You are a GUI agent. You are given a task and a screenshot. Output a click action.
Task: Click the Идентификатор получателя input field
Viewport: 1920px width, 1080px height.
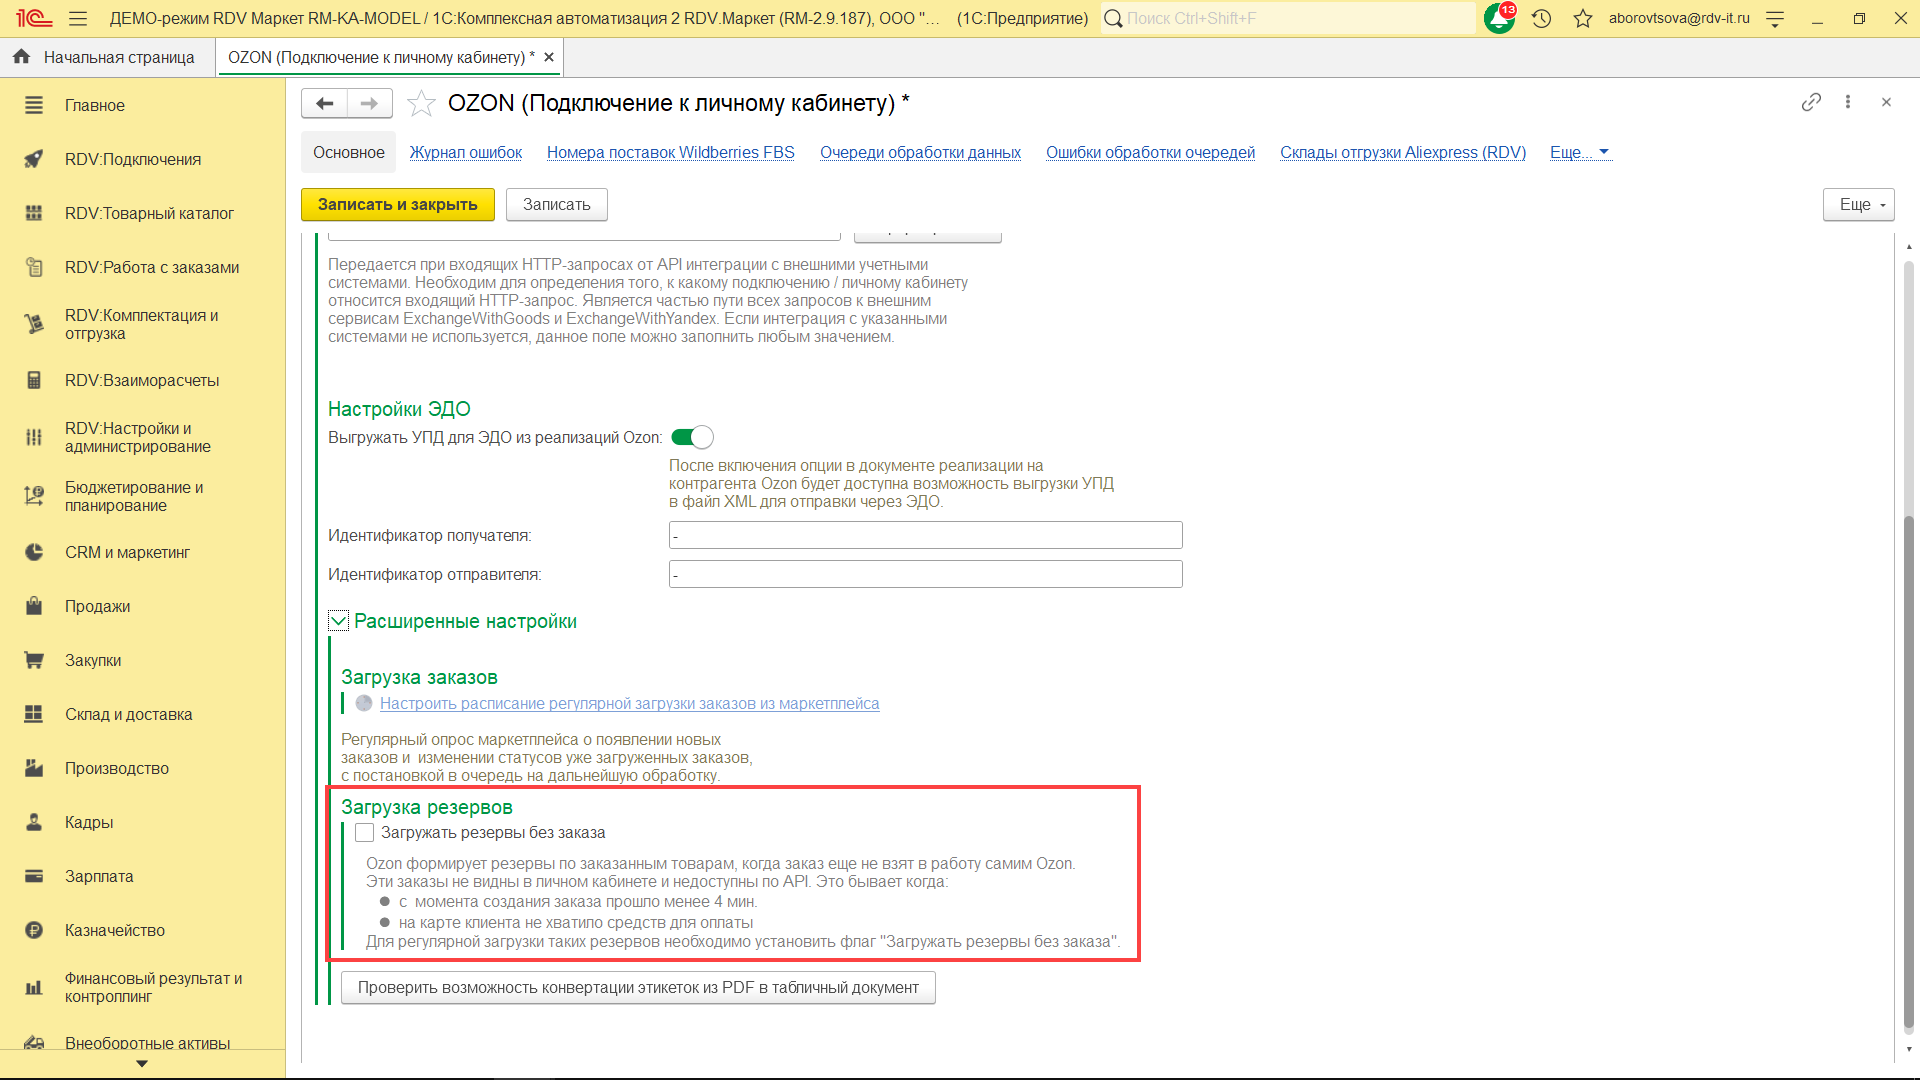coord(925,535)
